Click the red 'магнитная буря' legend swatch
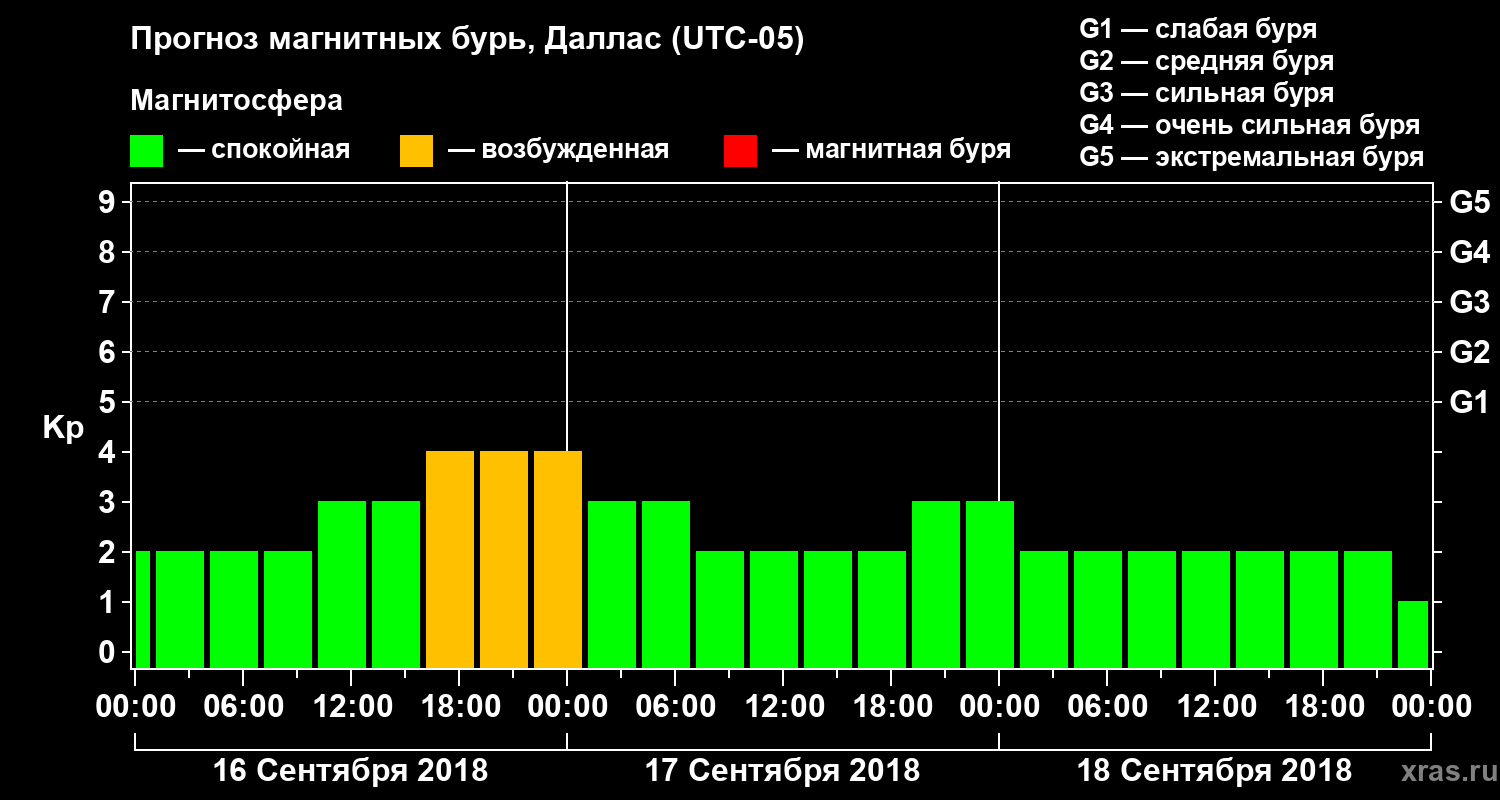This screenshot has width=1500, height=800. tap(740, 151)
